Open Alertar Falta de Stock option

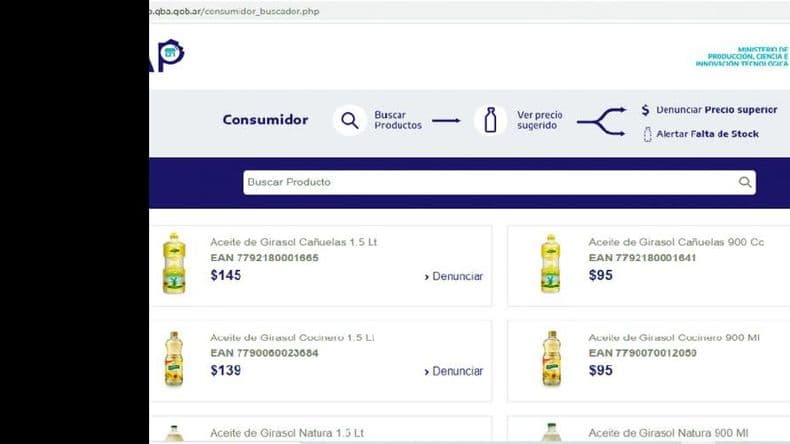coord(707,134)
